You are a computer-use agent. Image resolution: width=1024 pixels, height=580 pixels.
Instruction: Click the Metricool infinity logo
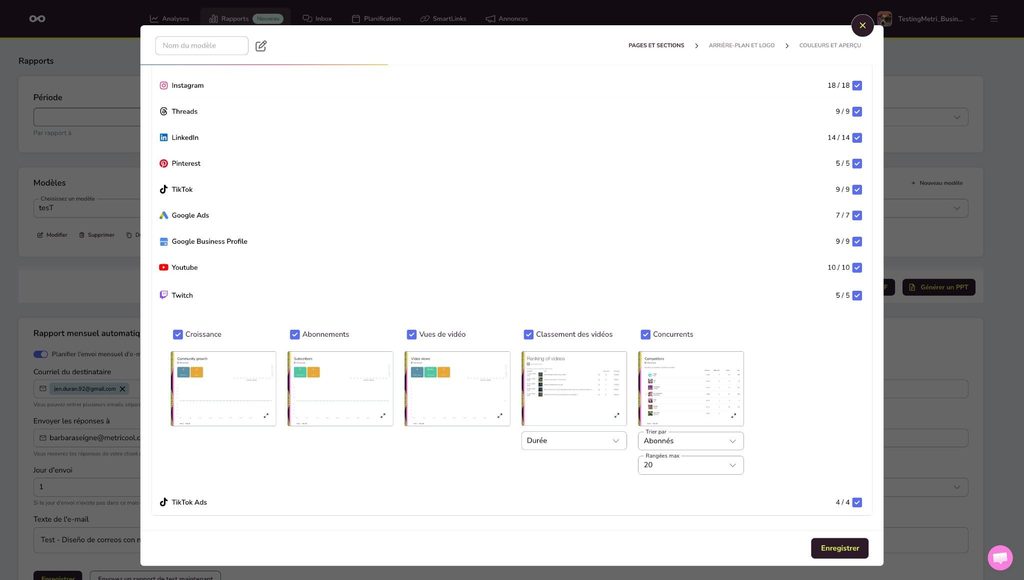coord(37,18)
